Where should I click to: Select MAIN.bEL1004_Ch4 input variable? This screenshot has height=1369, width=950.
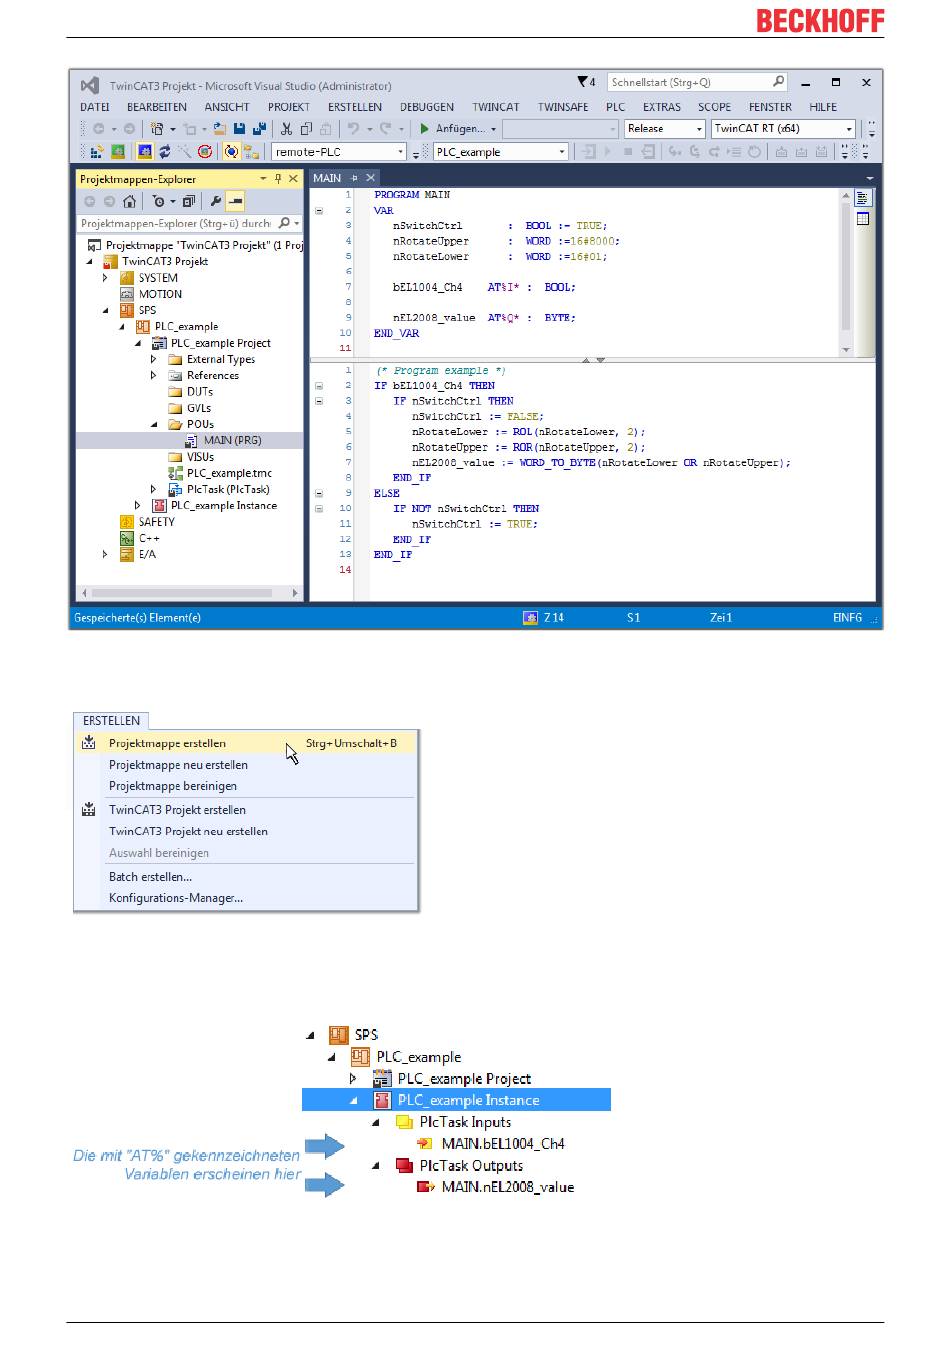[x=503, y=1144]
